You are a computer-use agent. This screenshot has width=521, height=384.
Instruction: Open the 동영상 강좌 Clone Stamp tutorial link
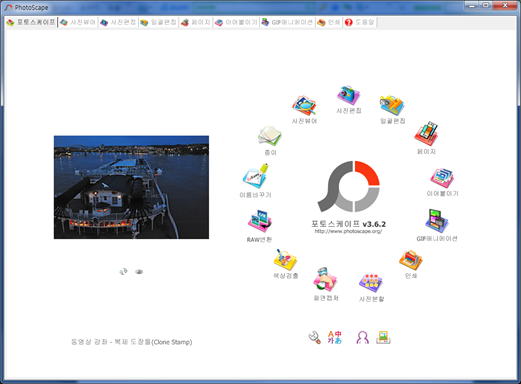132,342
